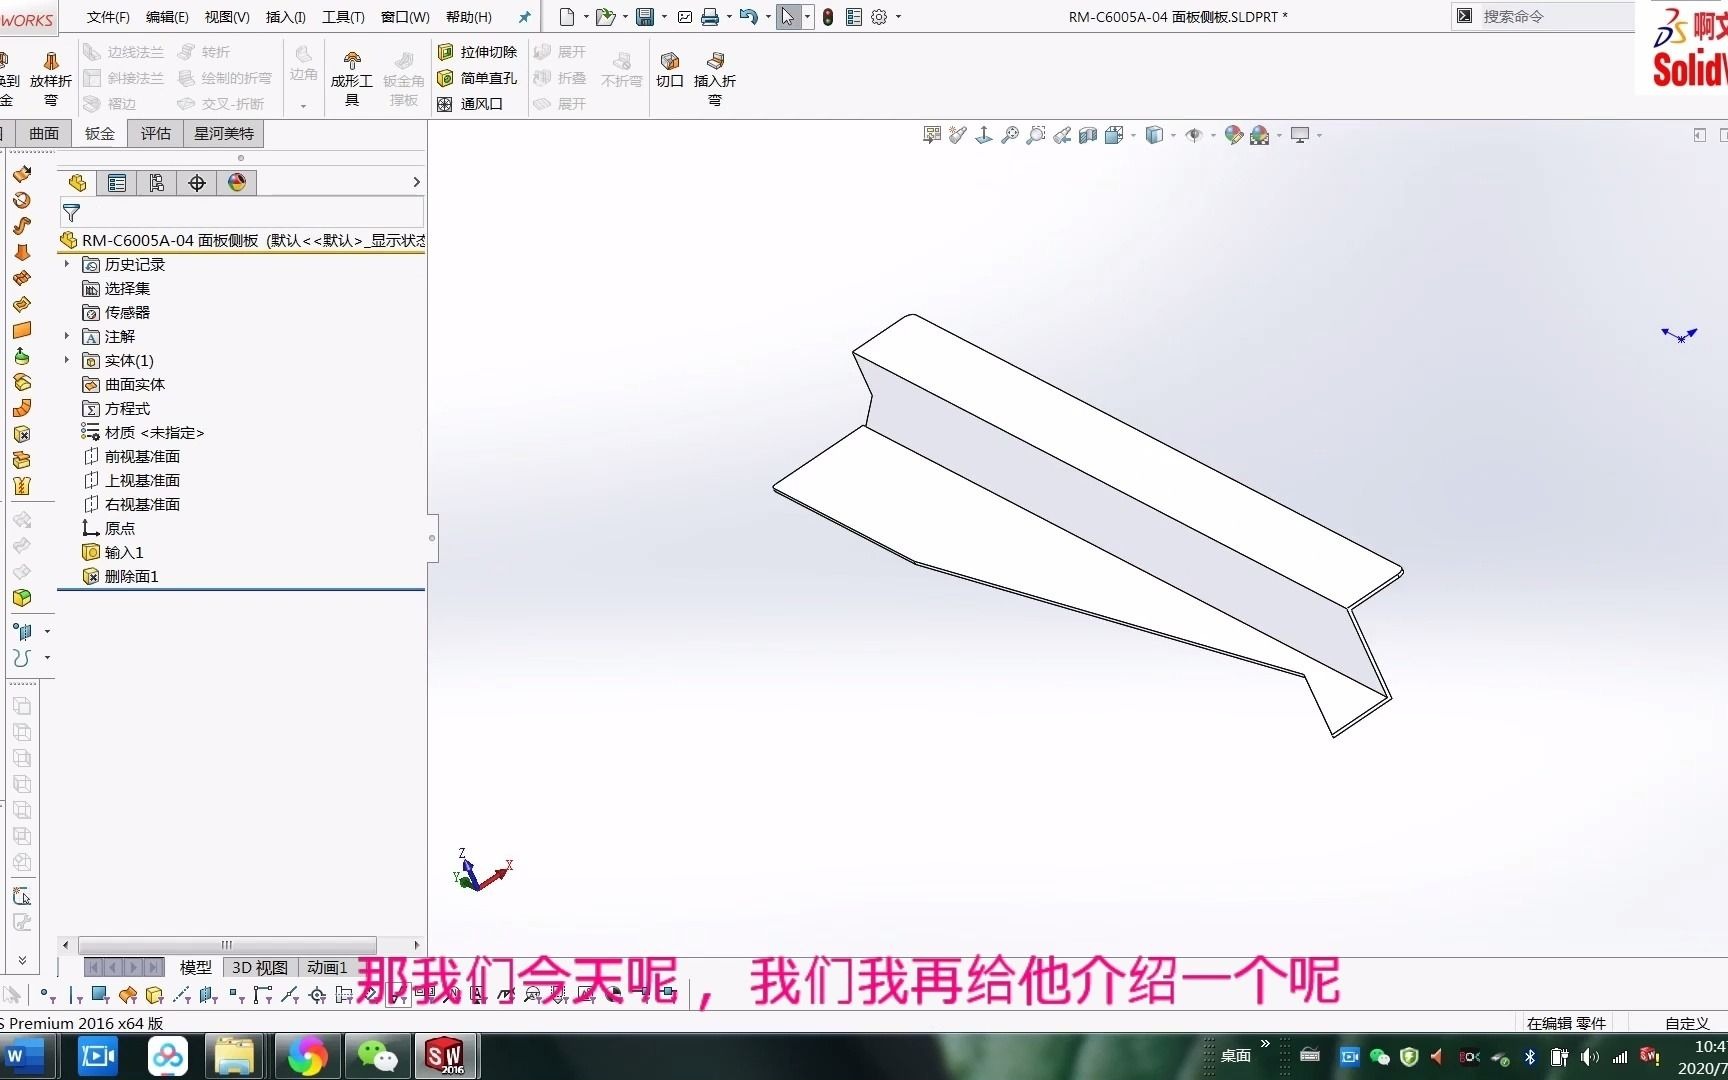The image size is (1728, 1080).
Task: Open SolidWorks 2016 from the taskbar
Action: (x=446, y=1055)
